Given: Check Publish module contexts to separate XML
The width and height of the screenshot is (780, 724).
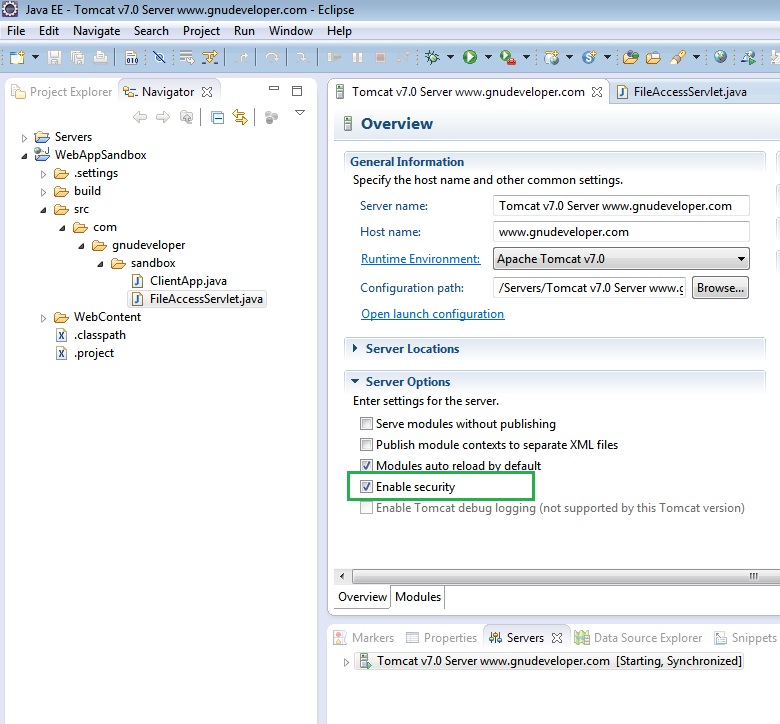Looking at the screenshot, I should (x=367, y=445).
